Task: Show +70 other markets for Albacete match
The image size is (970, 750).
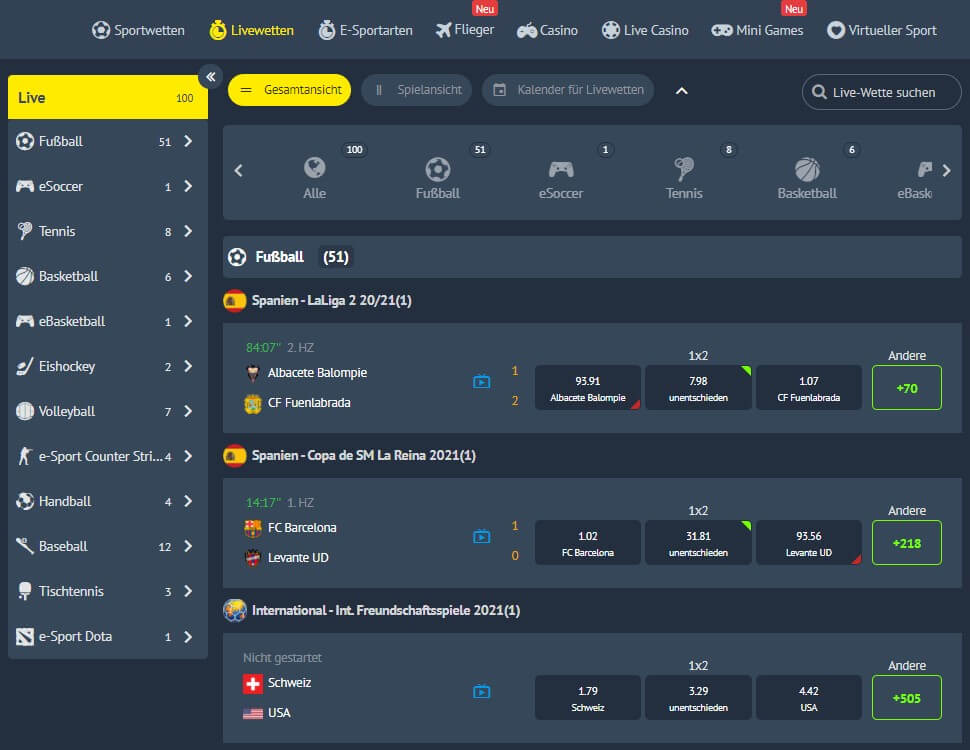Action: (906, 388)
